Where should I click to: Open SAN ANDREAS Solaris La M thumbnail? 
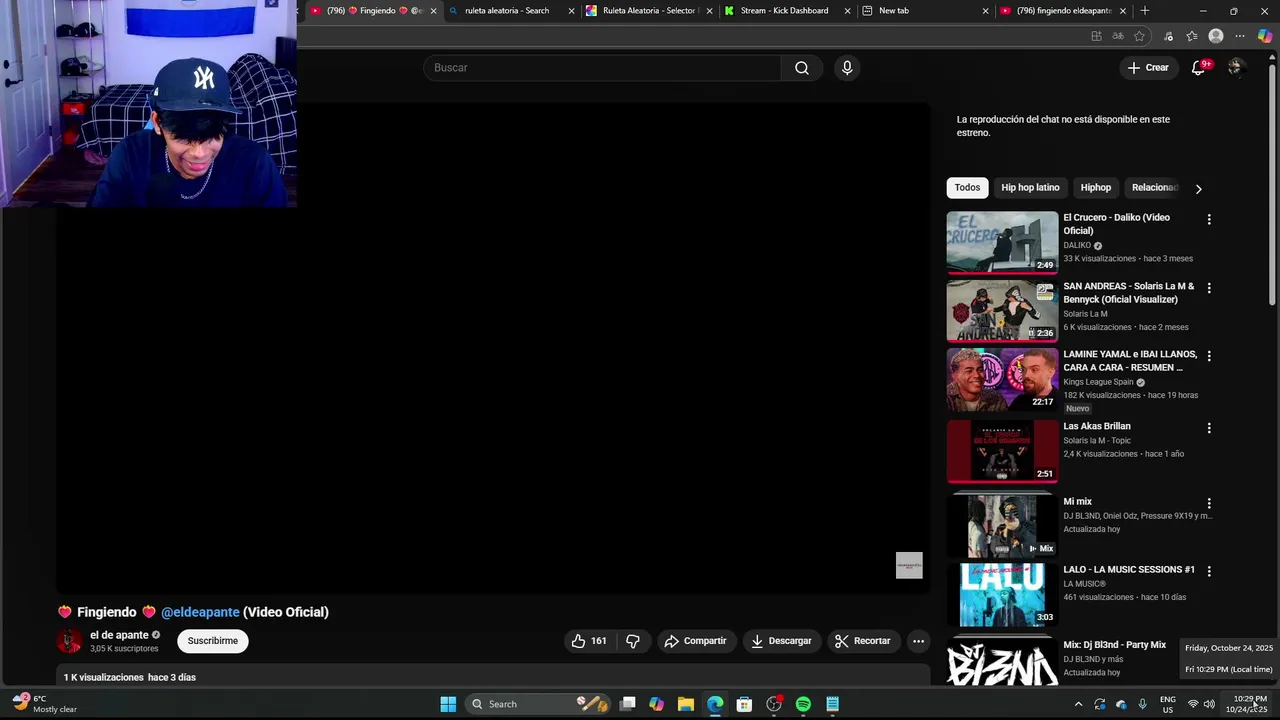[1002, 311]
